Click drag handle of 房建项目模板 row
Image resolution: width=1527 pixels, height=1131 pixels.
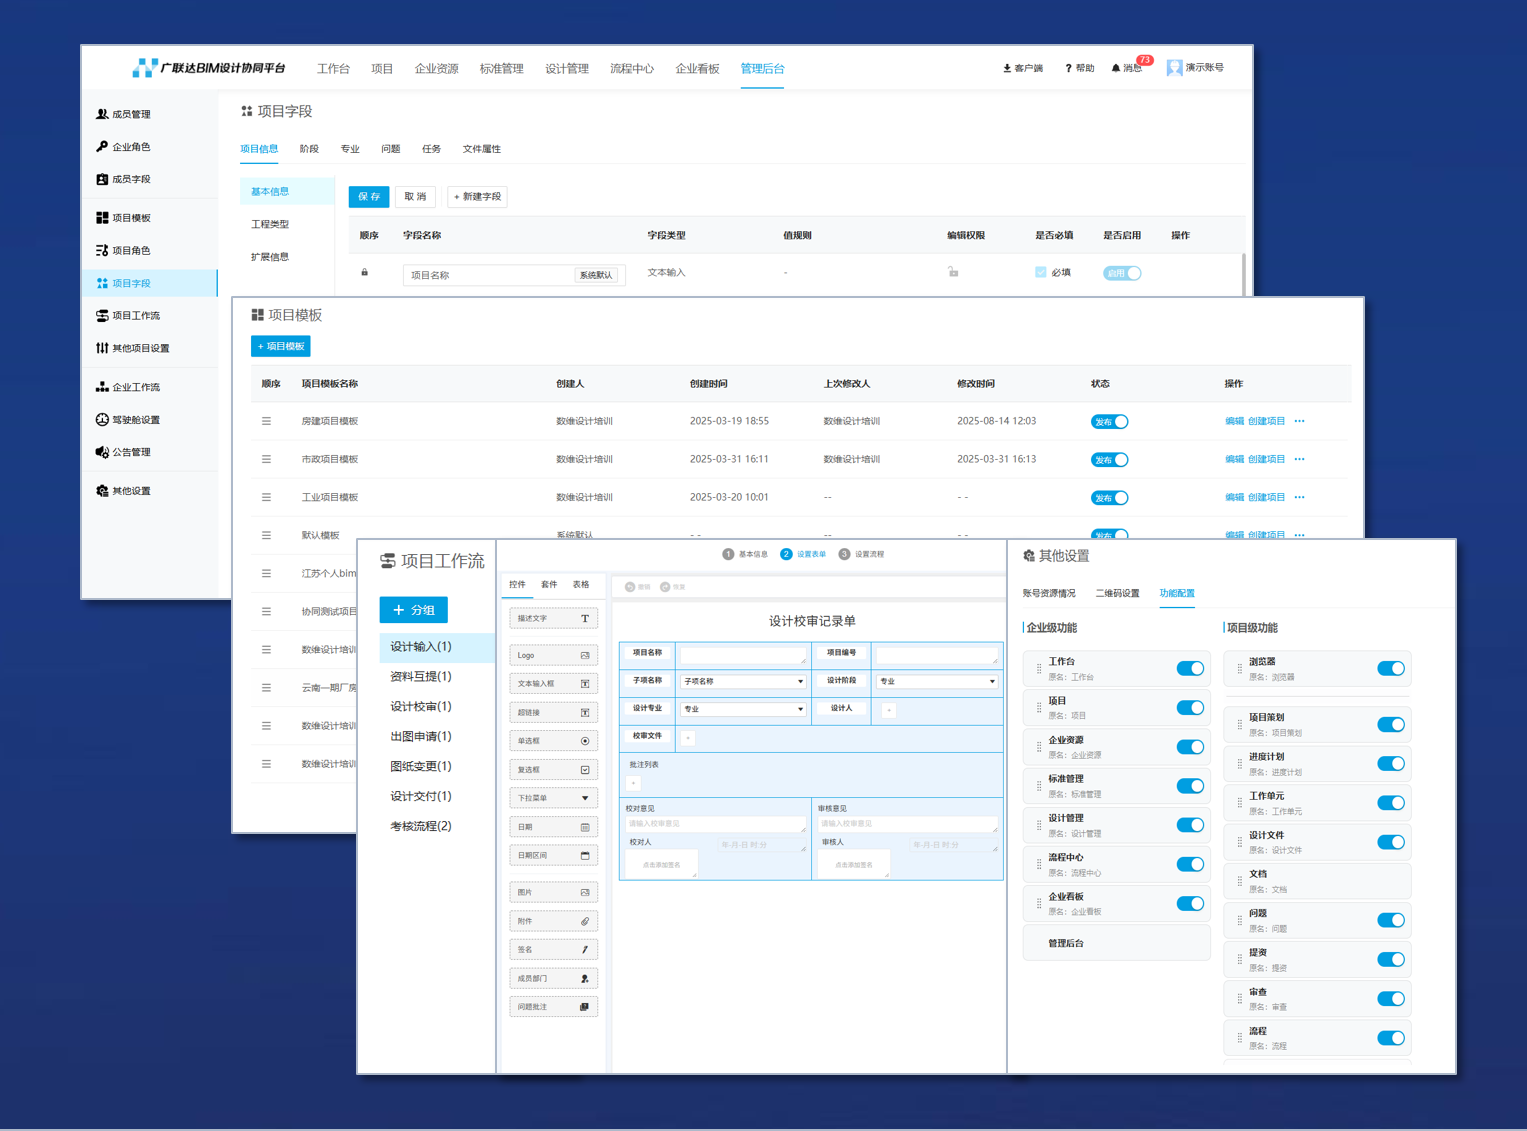(x=266, y=422)
